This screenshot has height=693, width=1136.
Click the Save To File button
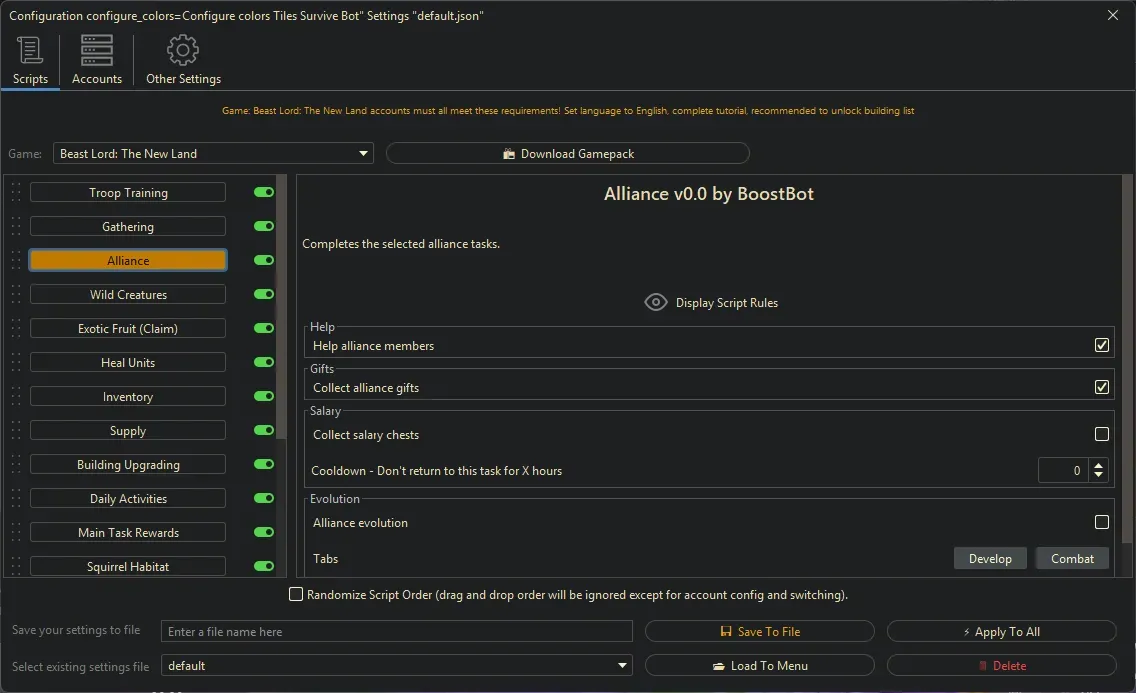759,632
